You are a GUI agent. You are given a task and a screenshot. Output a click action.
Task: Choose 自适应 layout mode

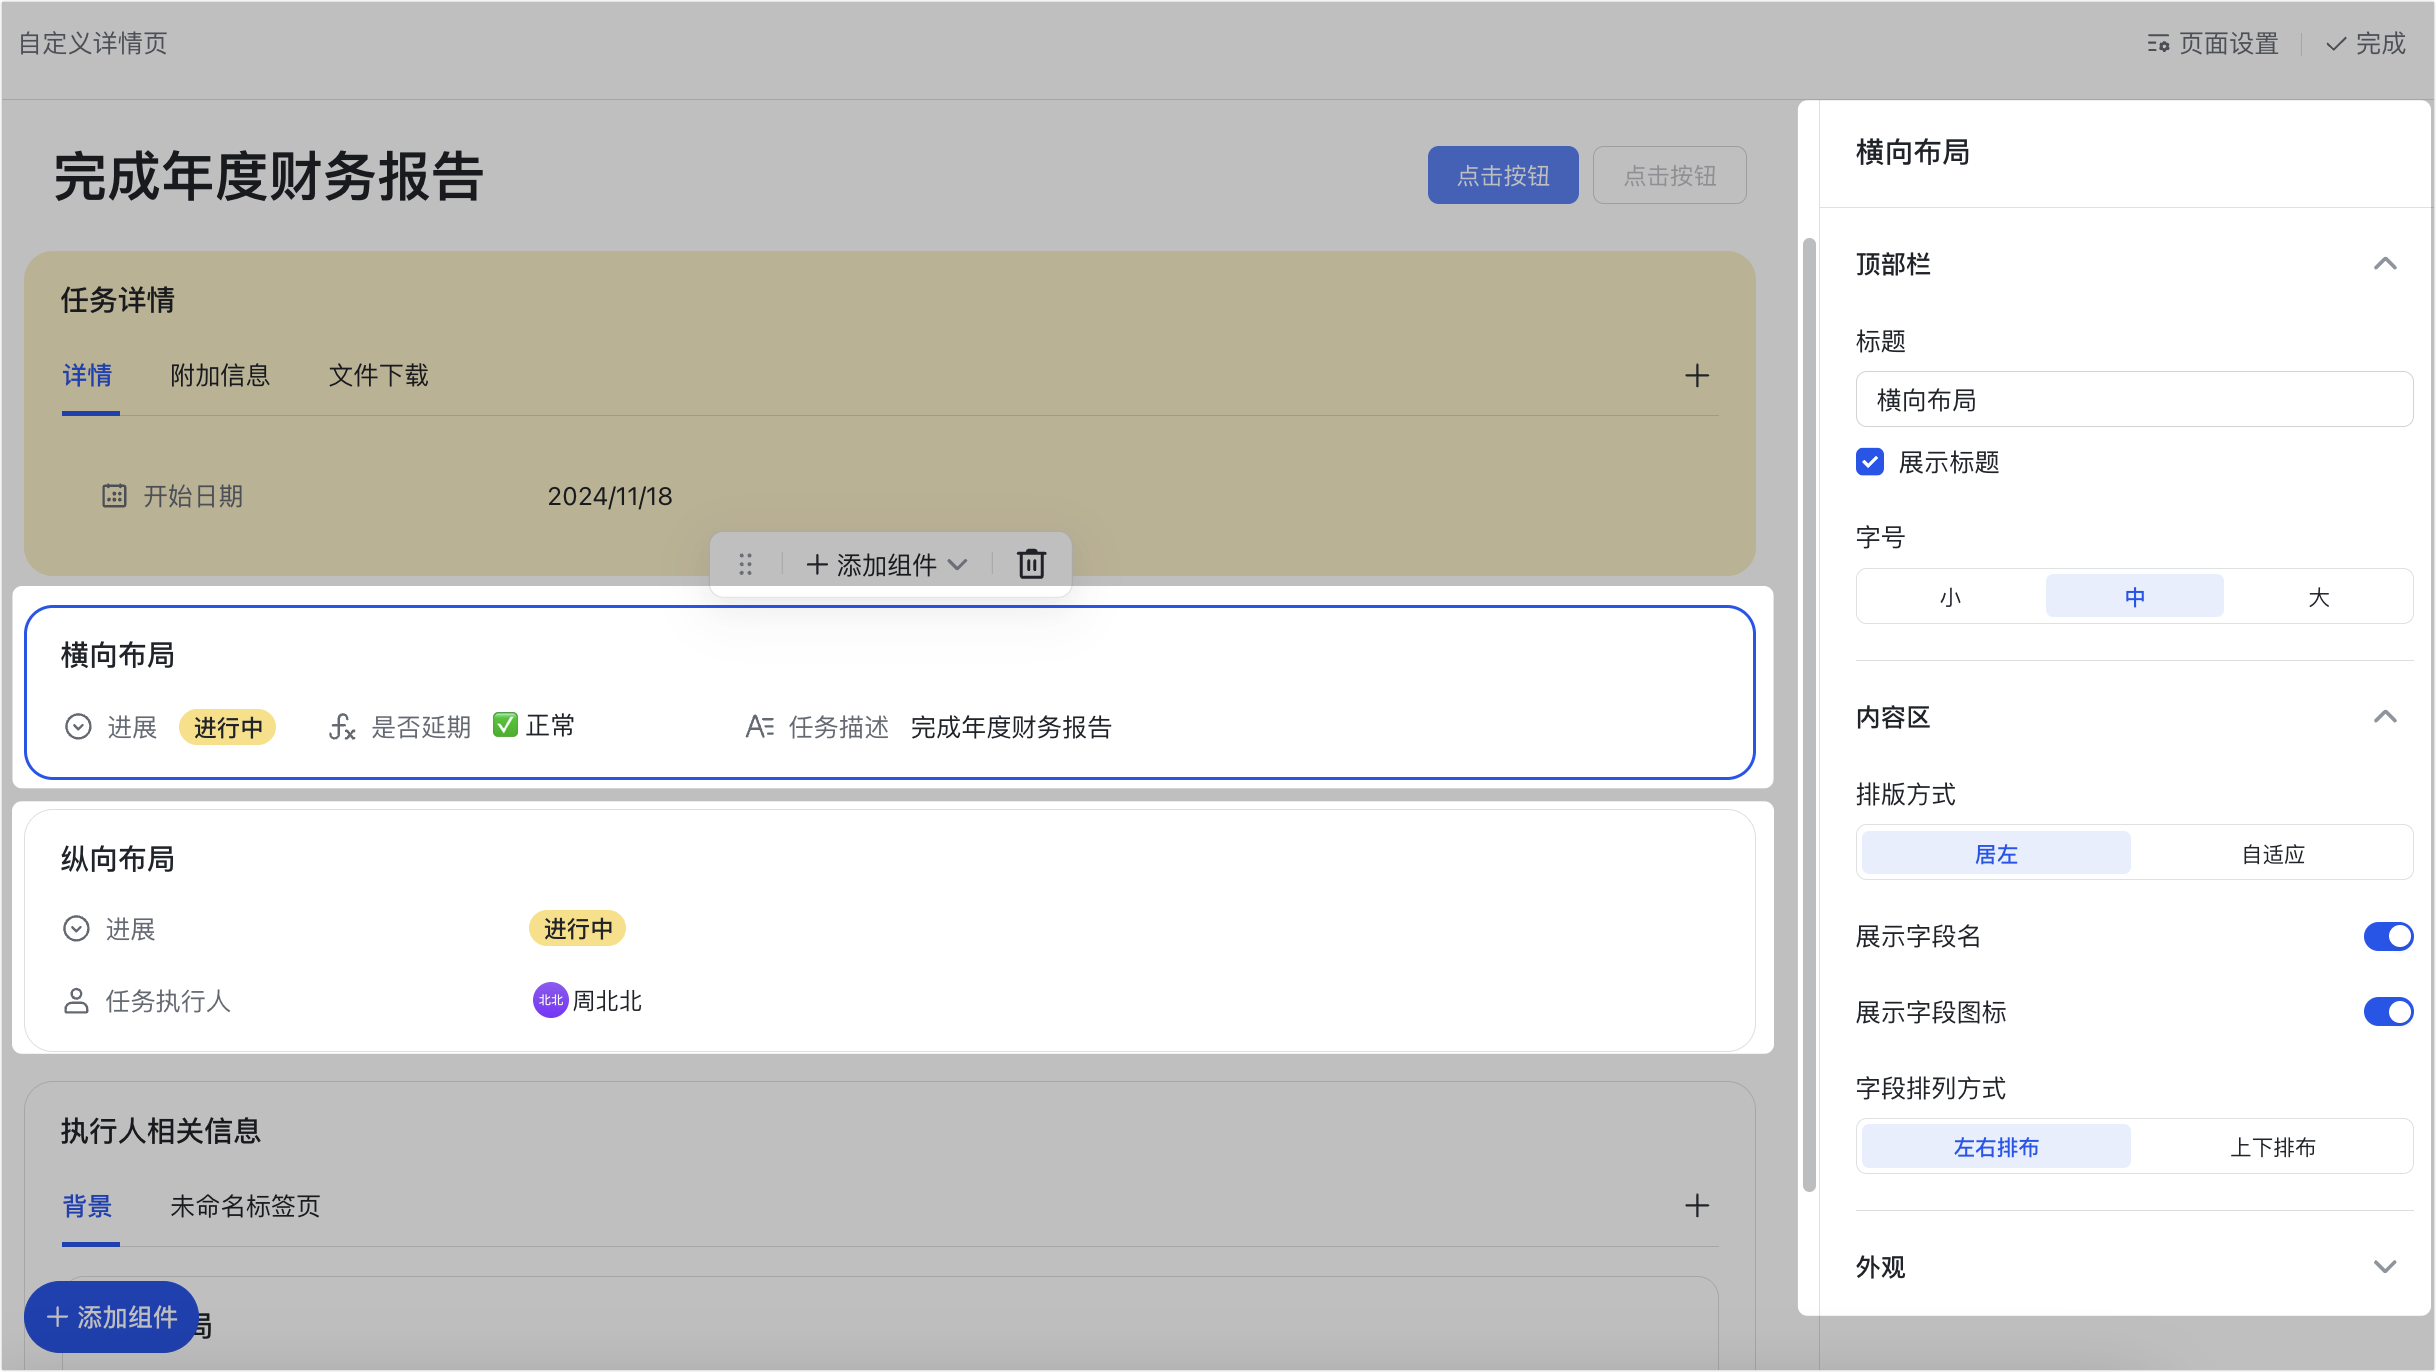point(2273,854)
